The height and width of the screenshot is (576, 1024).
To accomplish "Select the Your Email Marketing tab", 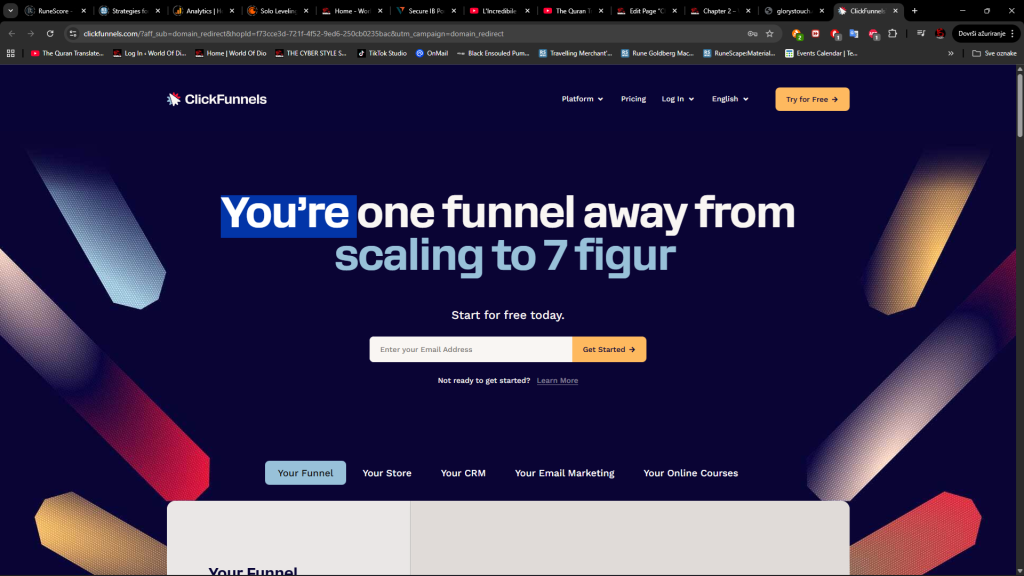I will [x=564, y=473].
